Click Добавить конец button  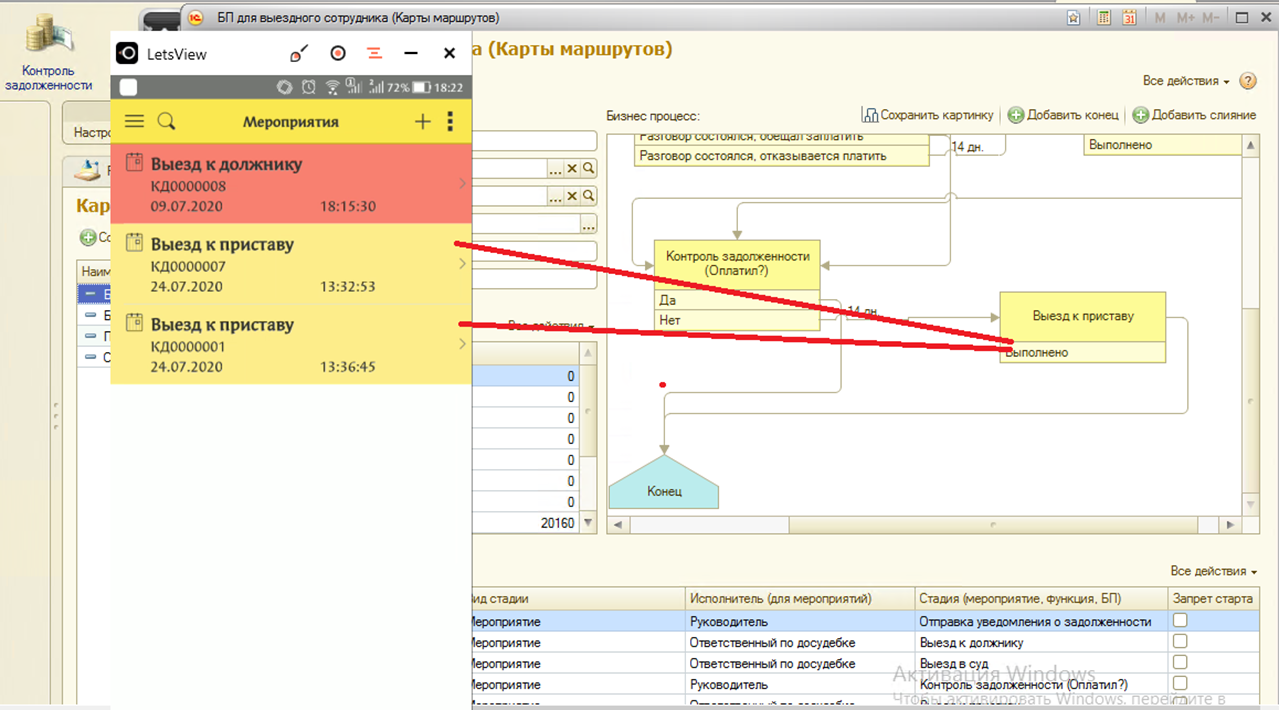pyautogui.click(x=1063, y=115)
